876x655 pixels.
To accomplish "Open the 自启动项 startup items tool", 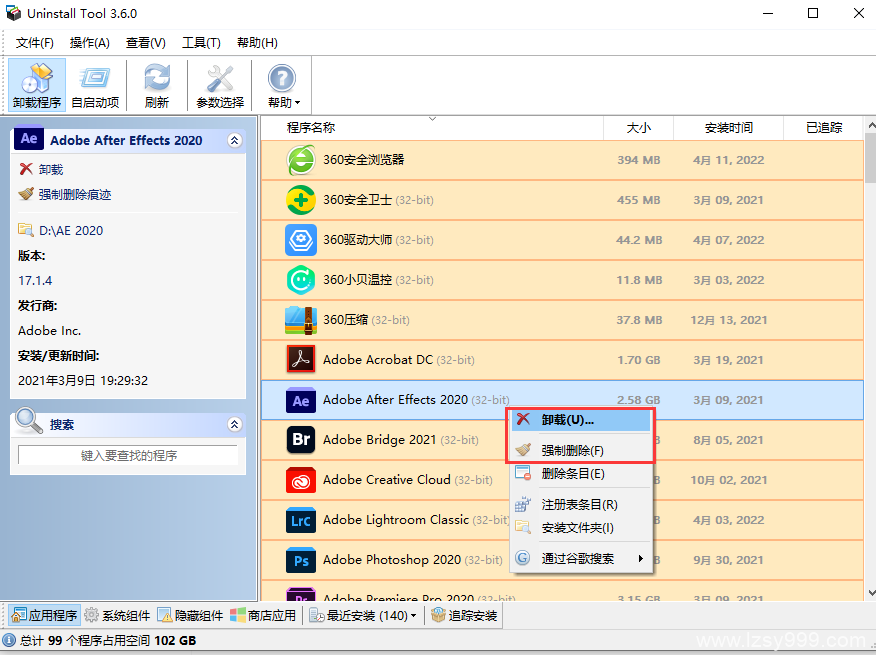I will (x=96, y=85).
